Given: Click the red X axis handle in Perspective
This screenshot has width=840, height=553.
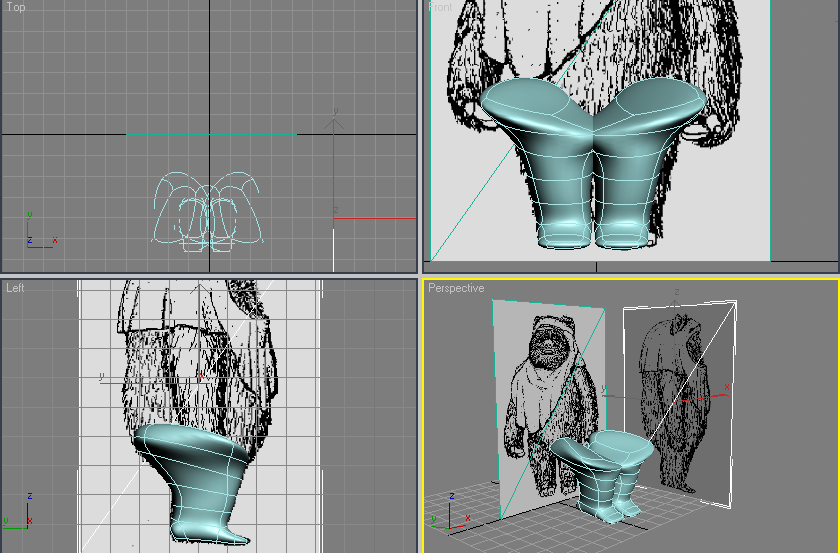Looking at the screenshot, I should tap(702, 398).
